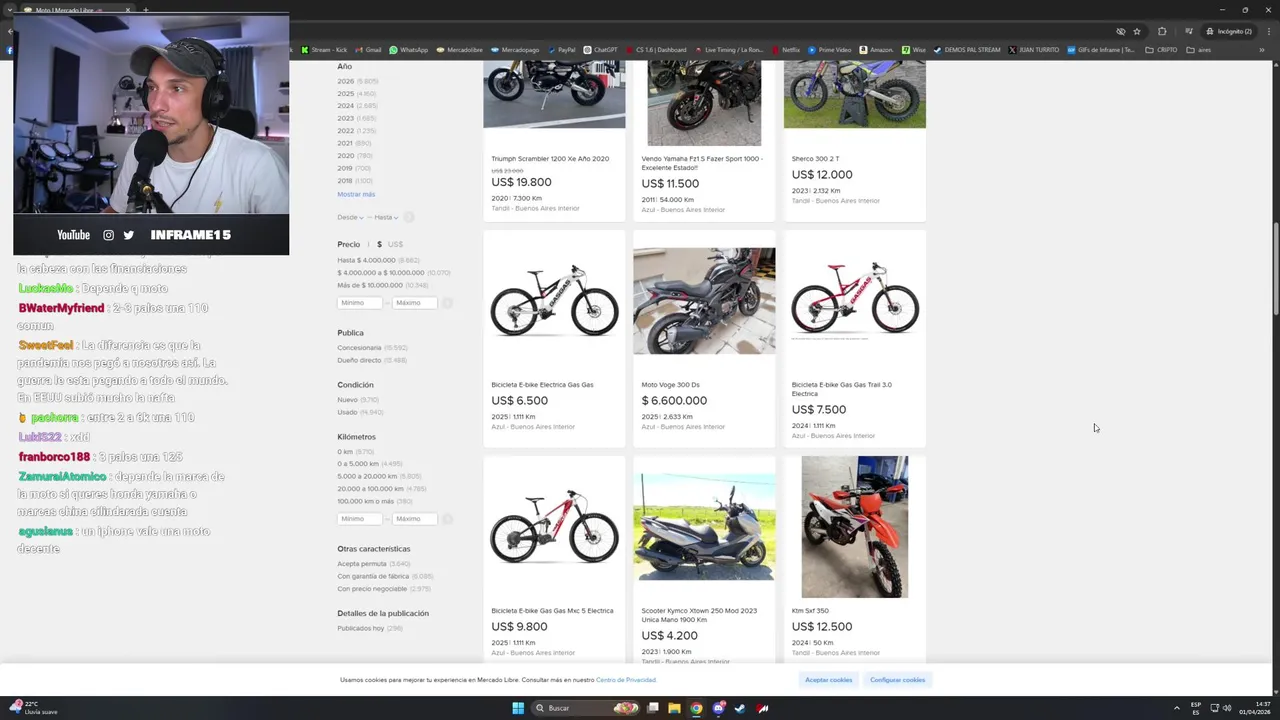The height and width of the screenshot is (720, 1280).
Task: Open the Ktm Sxf 350 listing photo
Action: tap(855, 527)
